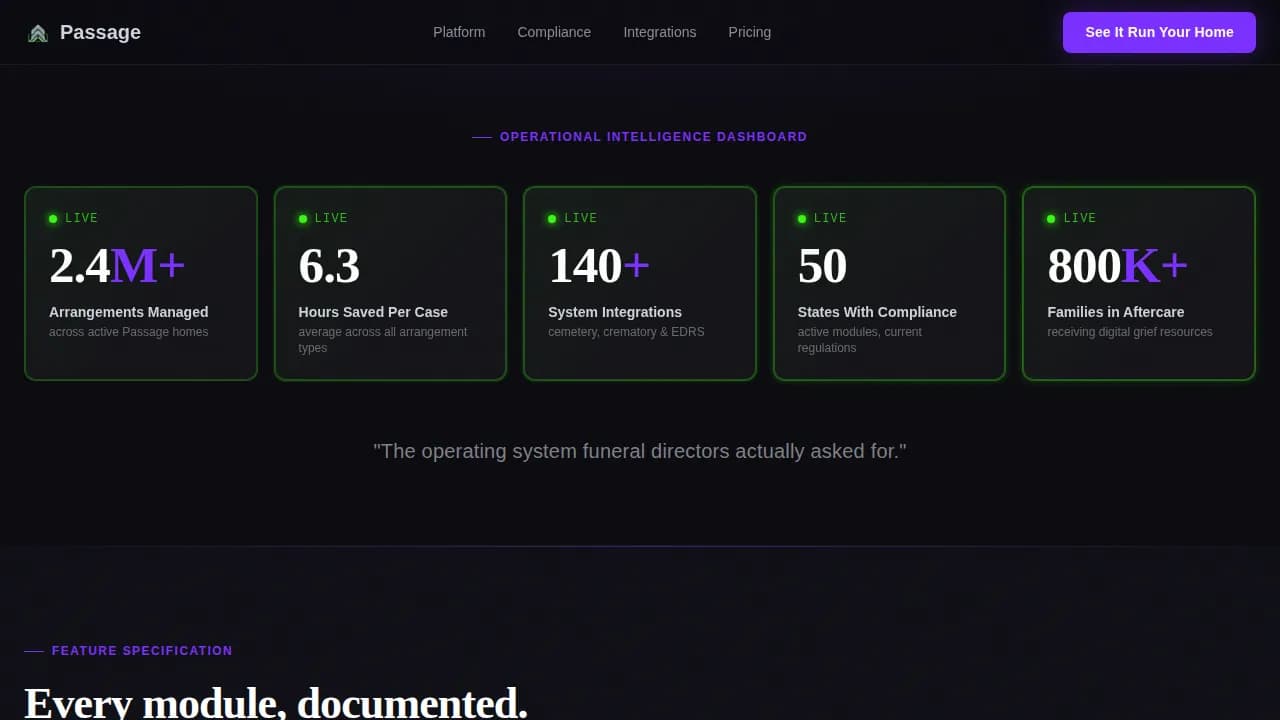Click the 'Every module, documented.' heading

pyautogui.click(x=276, y=703)
